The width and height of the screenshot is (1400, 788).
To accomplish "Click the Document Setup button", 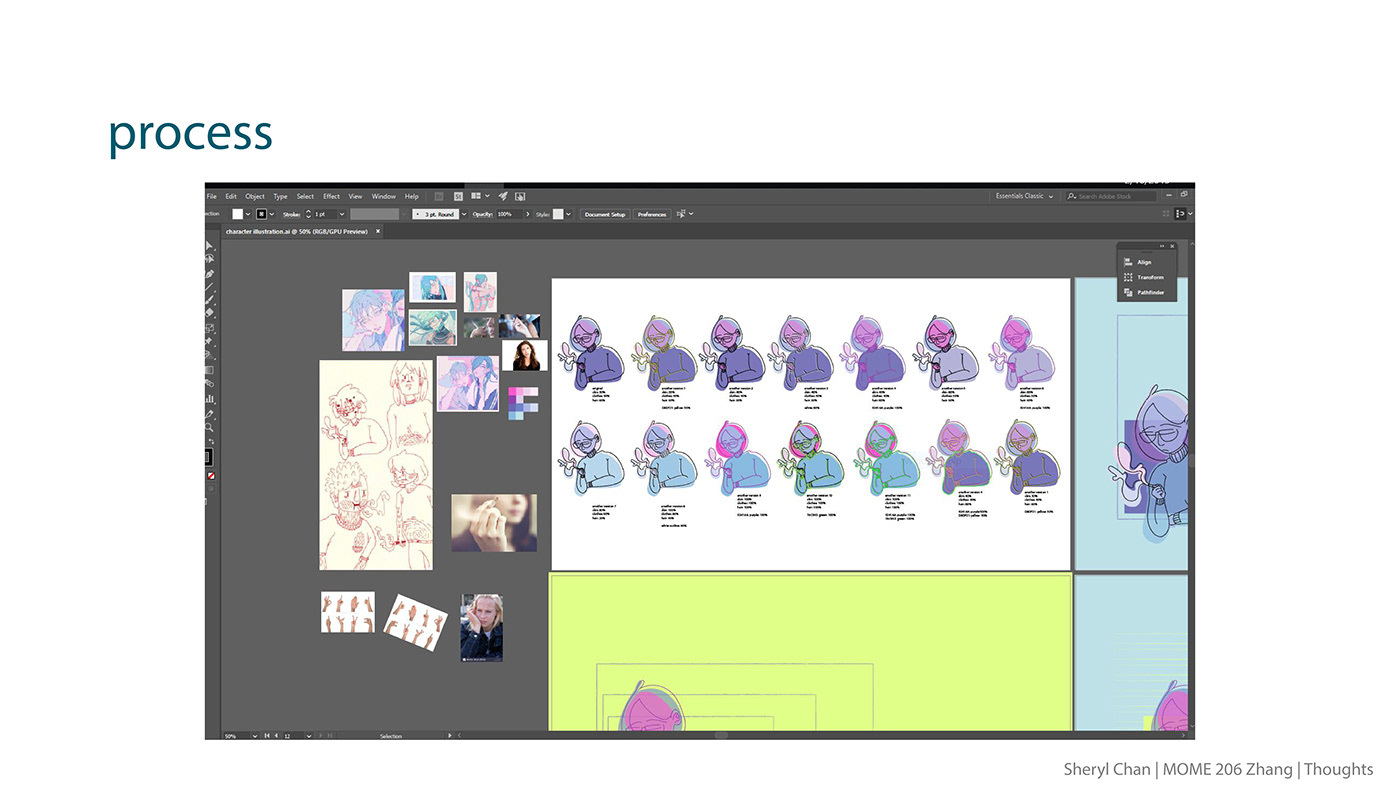I will [x=605, y=214].
